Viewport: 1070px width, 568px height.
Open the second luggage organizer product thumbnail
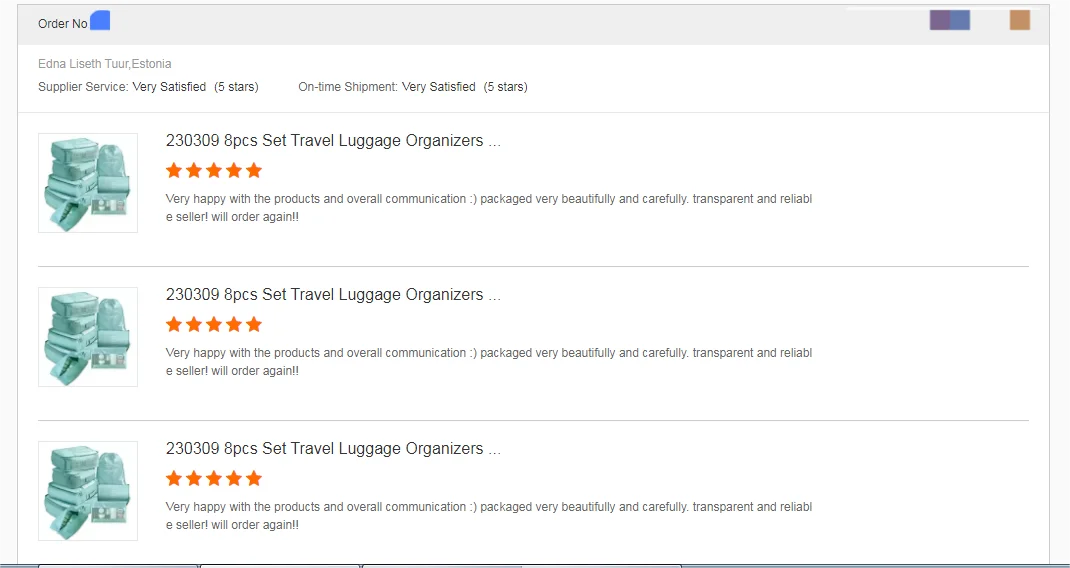tap(88, 337)
